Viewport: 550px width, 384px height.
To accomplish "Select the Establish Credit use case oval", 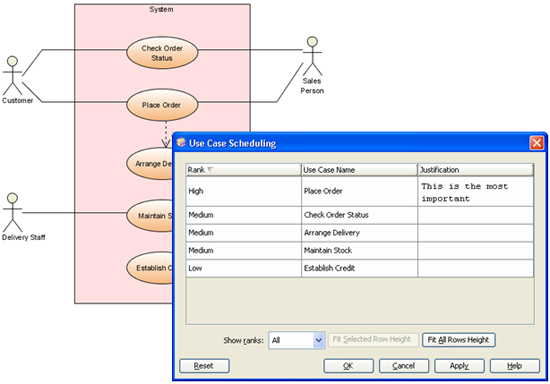I will pyautogui.click(x=150, y=268).
